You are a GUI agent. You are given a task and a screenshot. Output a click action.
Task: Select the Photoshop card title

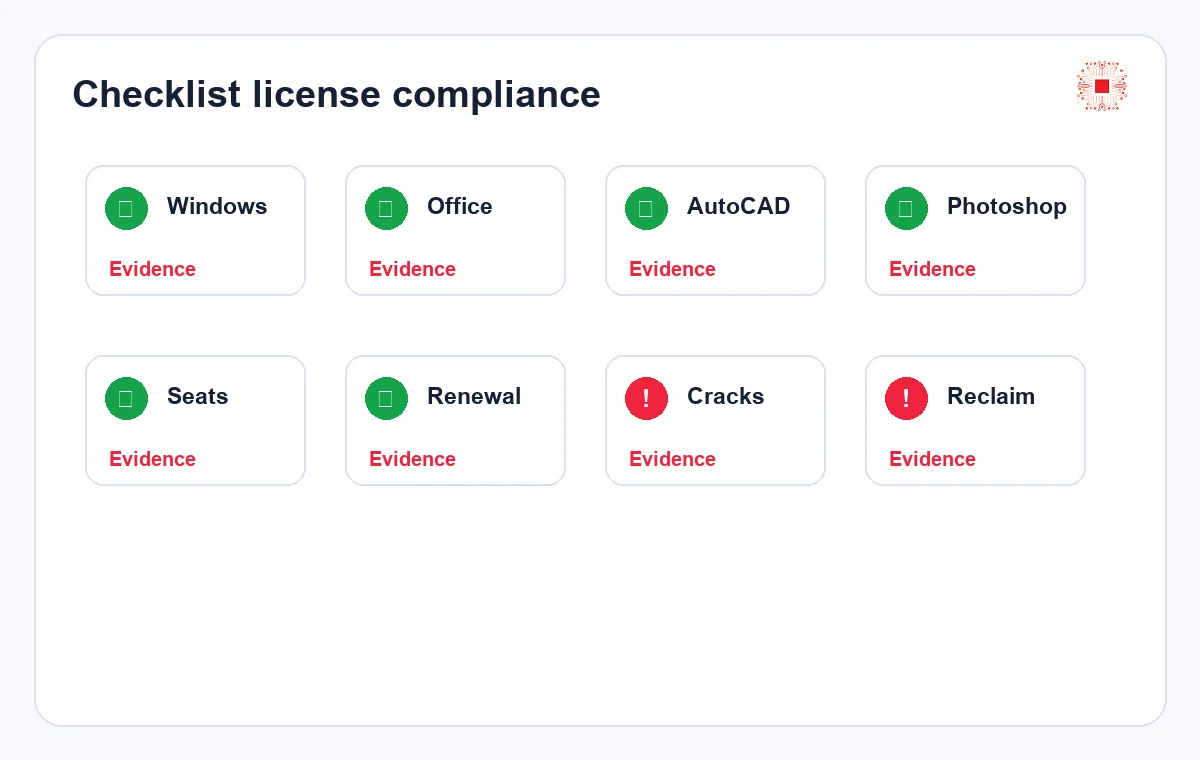(1007, 206)
